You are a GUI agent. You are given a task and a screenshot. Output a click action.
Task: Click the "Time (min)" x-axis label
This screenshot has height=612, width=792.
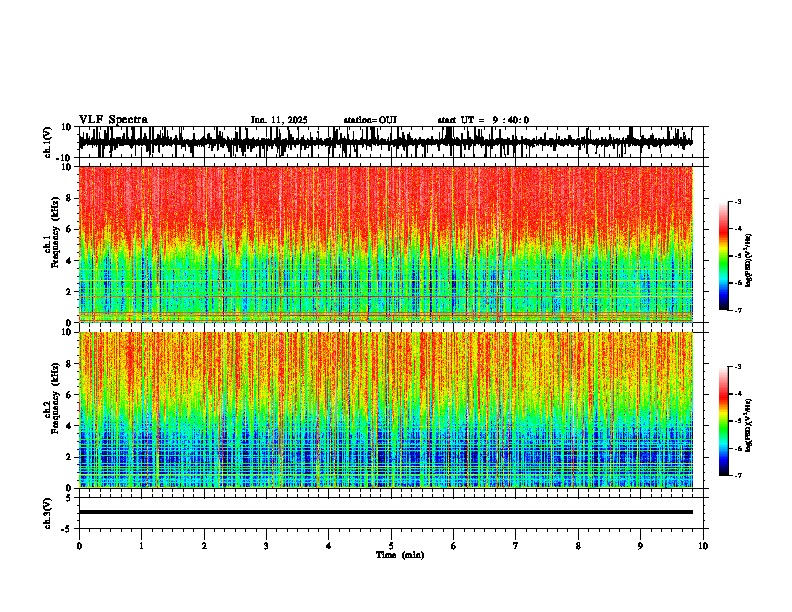point(400,555)
